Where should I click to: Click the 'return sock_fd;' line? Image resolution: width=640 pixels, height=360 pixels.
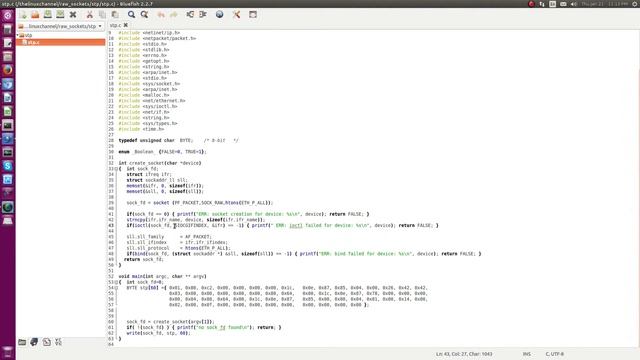143,259
